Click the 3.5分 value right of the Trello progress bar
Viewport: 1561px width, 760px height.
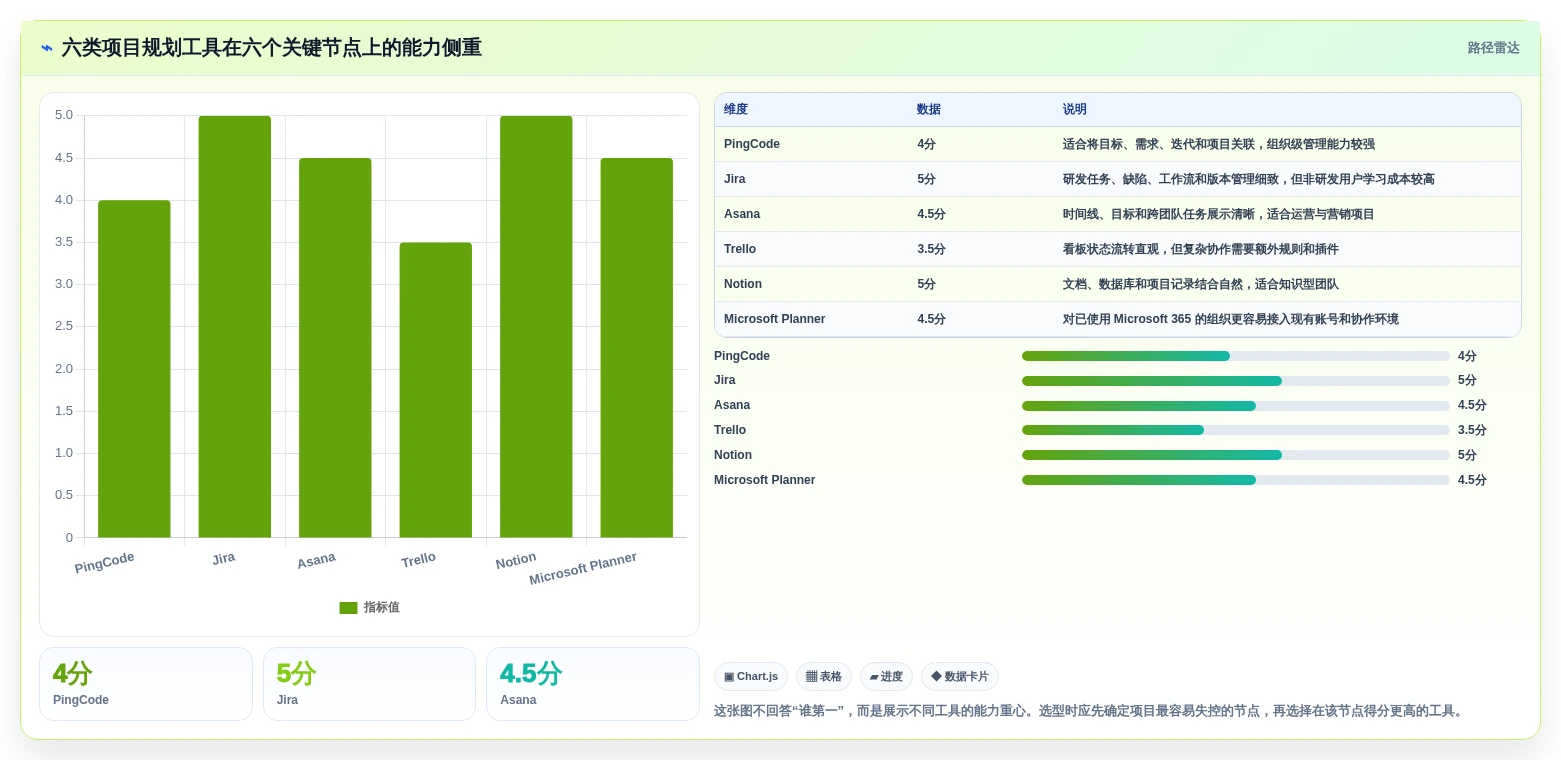point(1472,430)
